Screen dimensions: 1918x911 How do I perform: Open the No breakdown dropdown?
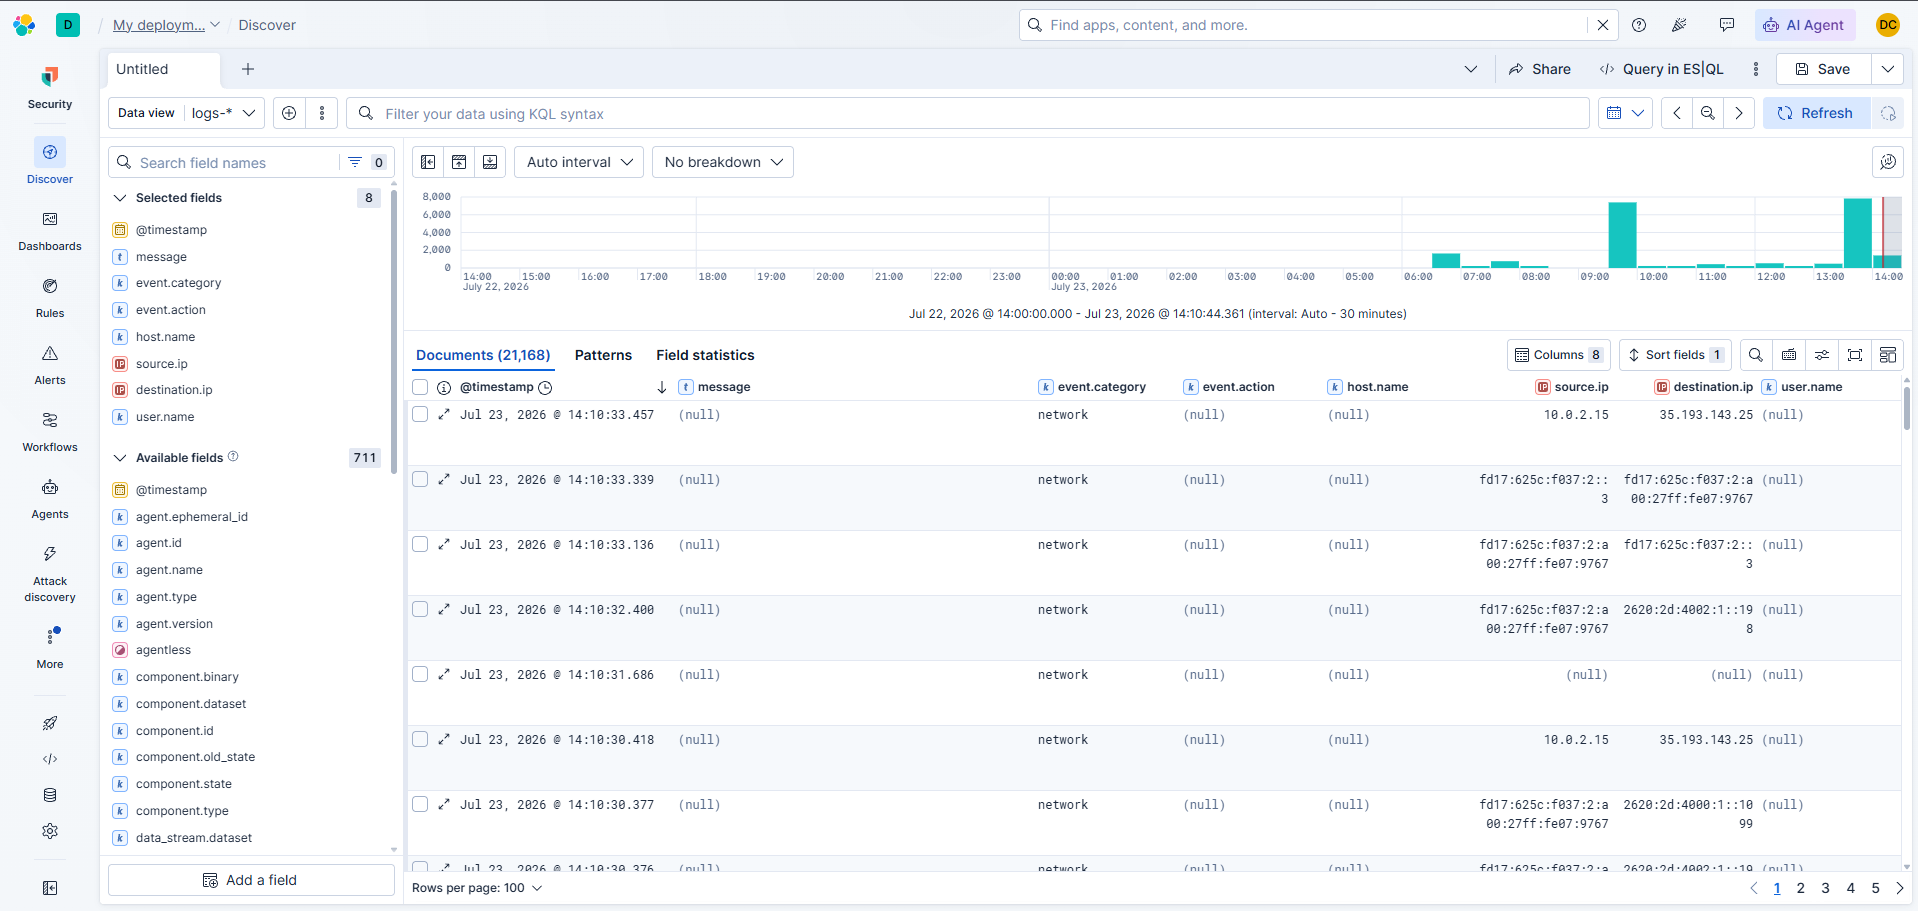point(723,162)
